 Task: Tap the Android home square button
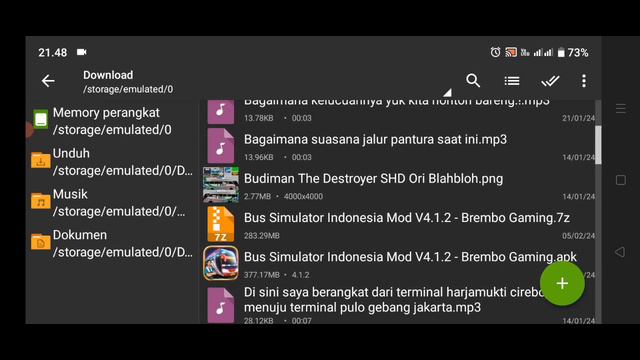coord(621,180)
